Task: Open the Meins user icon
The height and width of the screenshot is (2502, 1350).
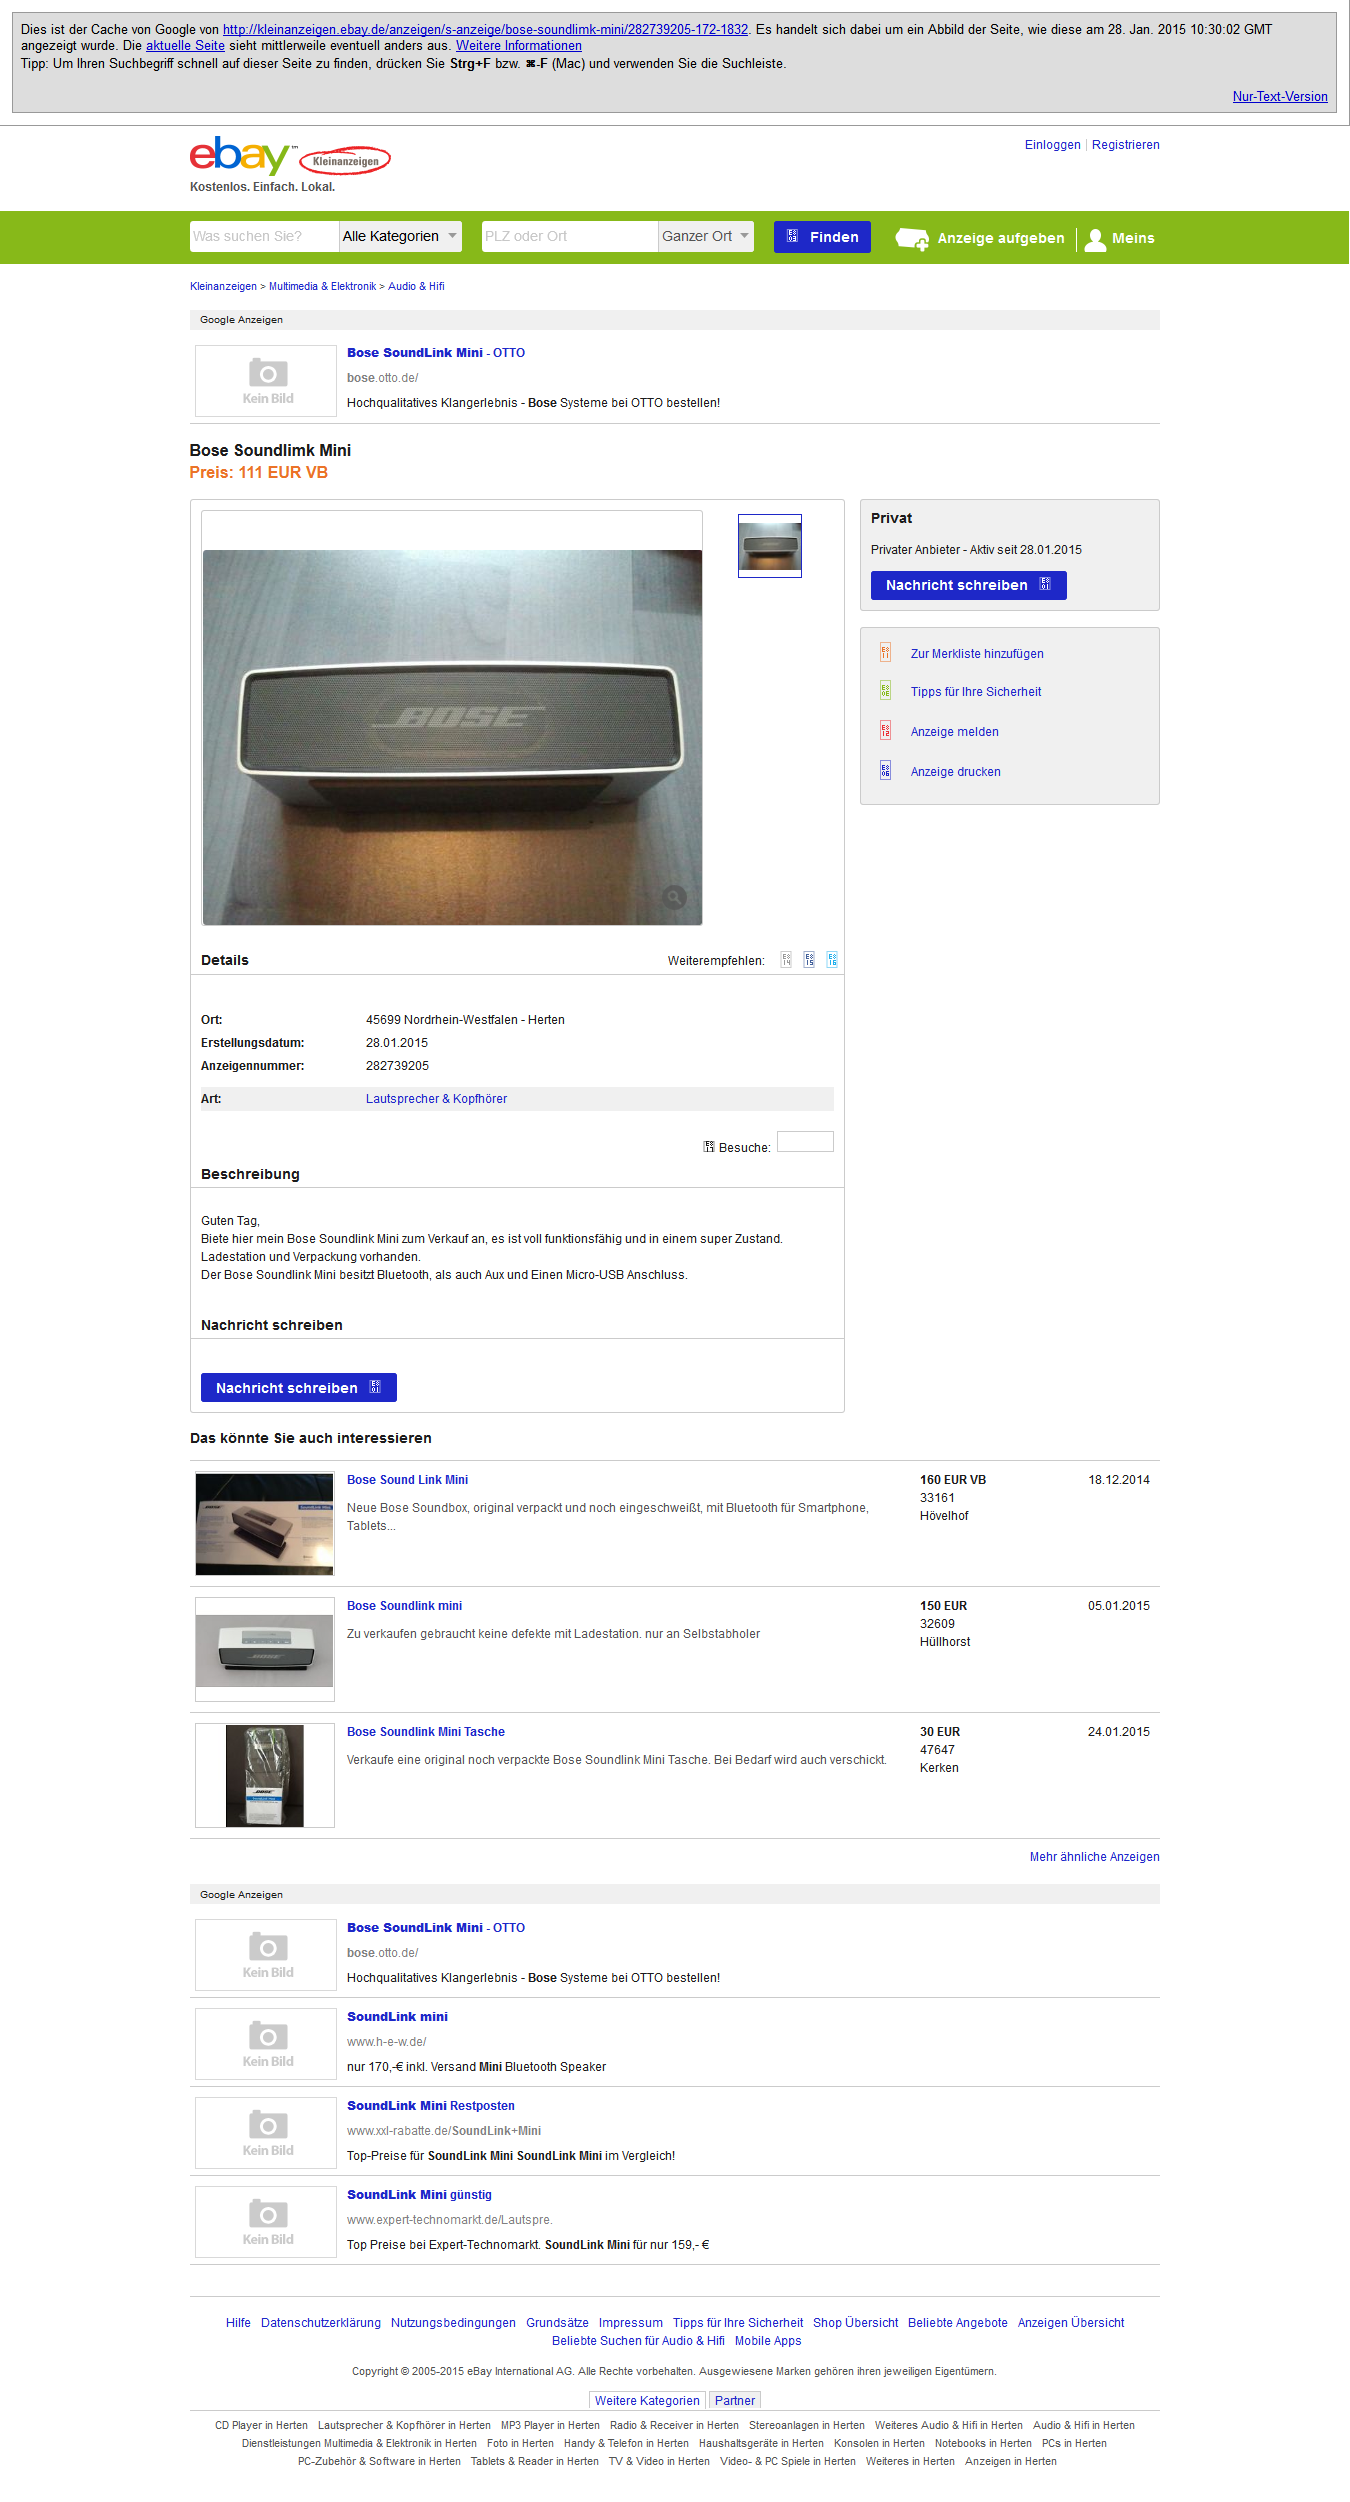Action: [1095, 239]
